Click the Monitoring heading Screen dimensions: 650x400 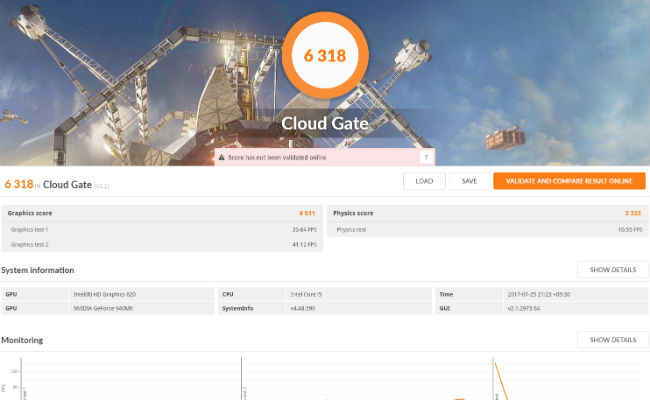pyautogui.click(x=22, y=340)
